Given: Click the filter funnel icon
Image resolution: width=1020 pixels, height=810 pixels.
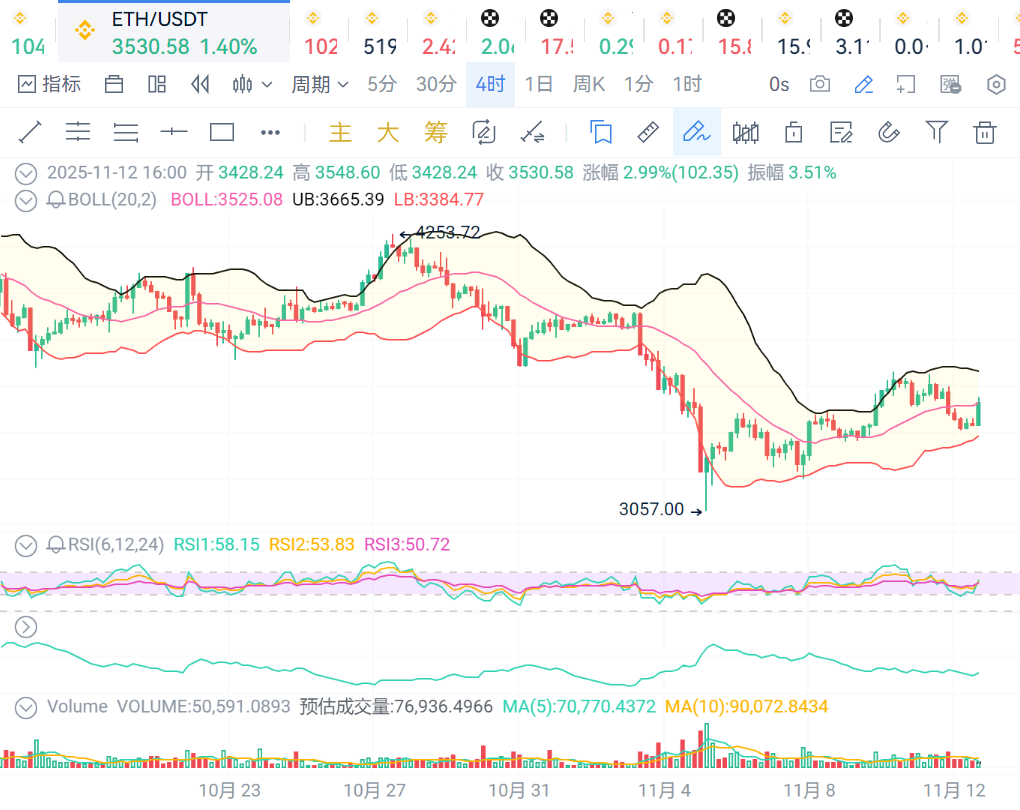Looking at the screenshot, I should point(936,132).
